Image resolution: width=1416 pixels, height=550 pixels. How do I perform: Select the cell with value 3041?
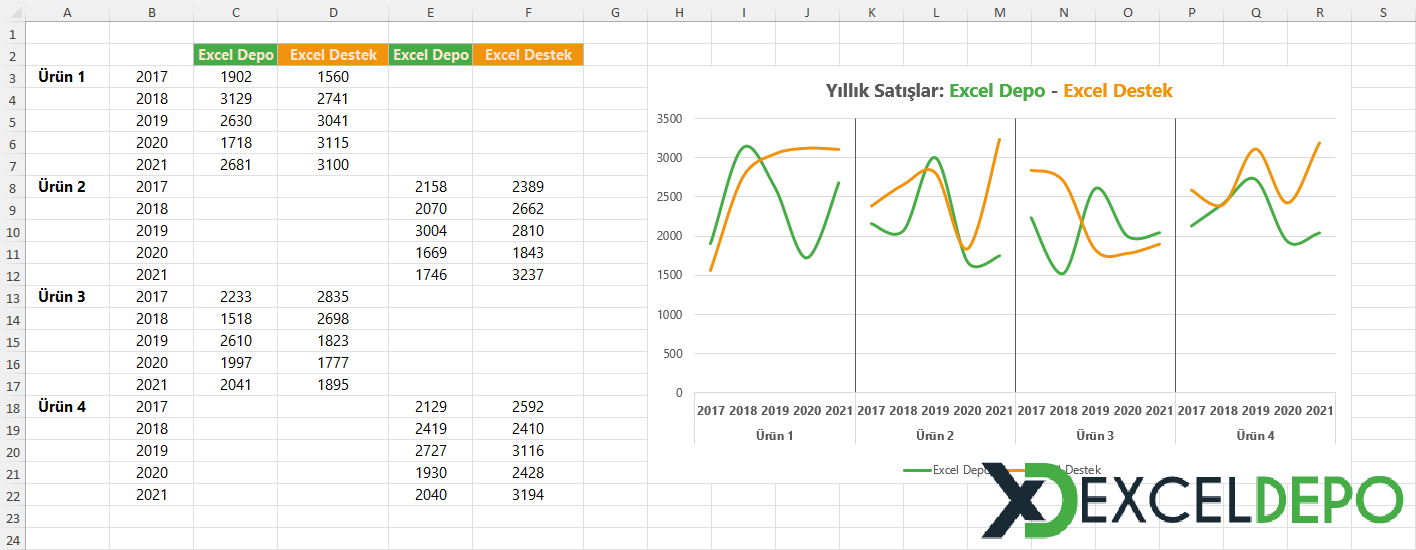333,121
